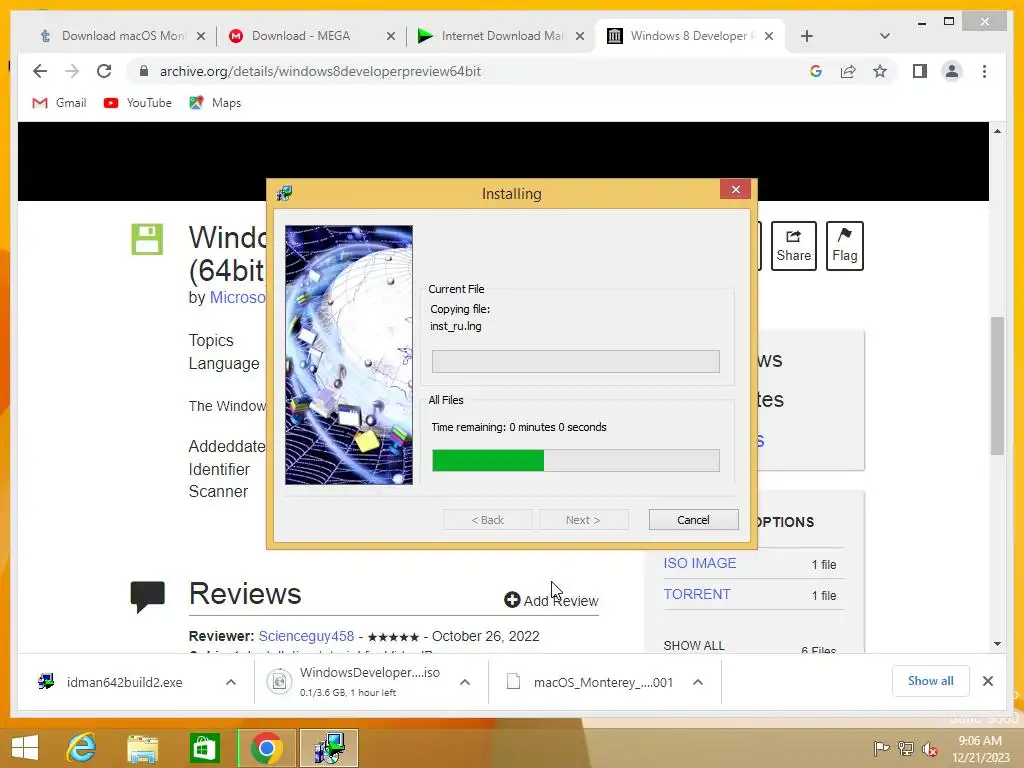The width and height of the screenshot is (1024, 768).
Task: Click the scrollbar down arrow
Action: (x=997, y=643)
